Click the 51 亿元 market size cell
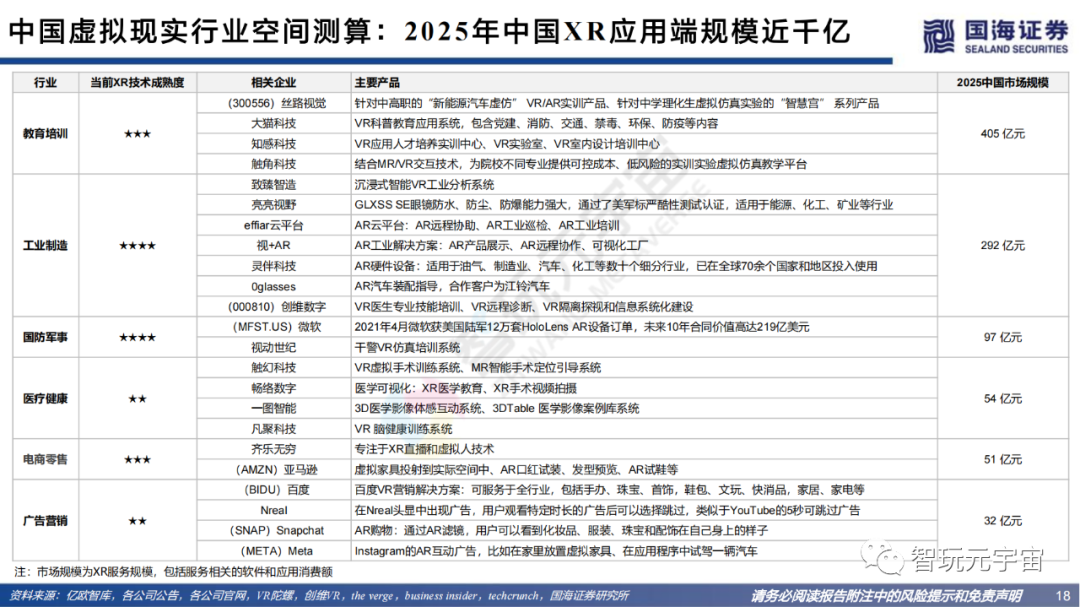This screenshot has height=607, width=1080. [1002, 459]
